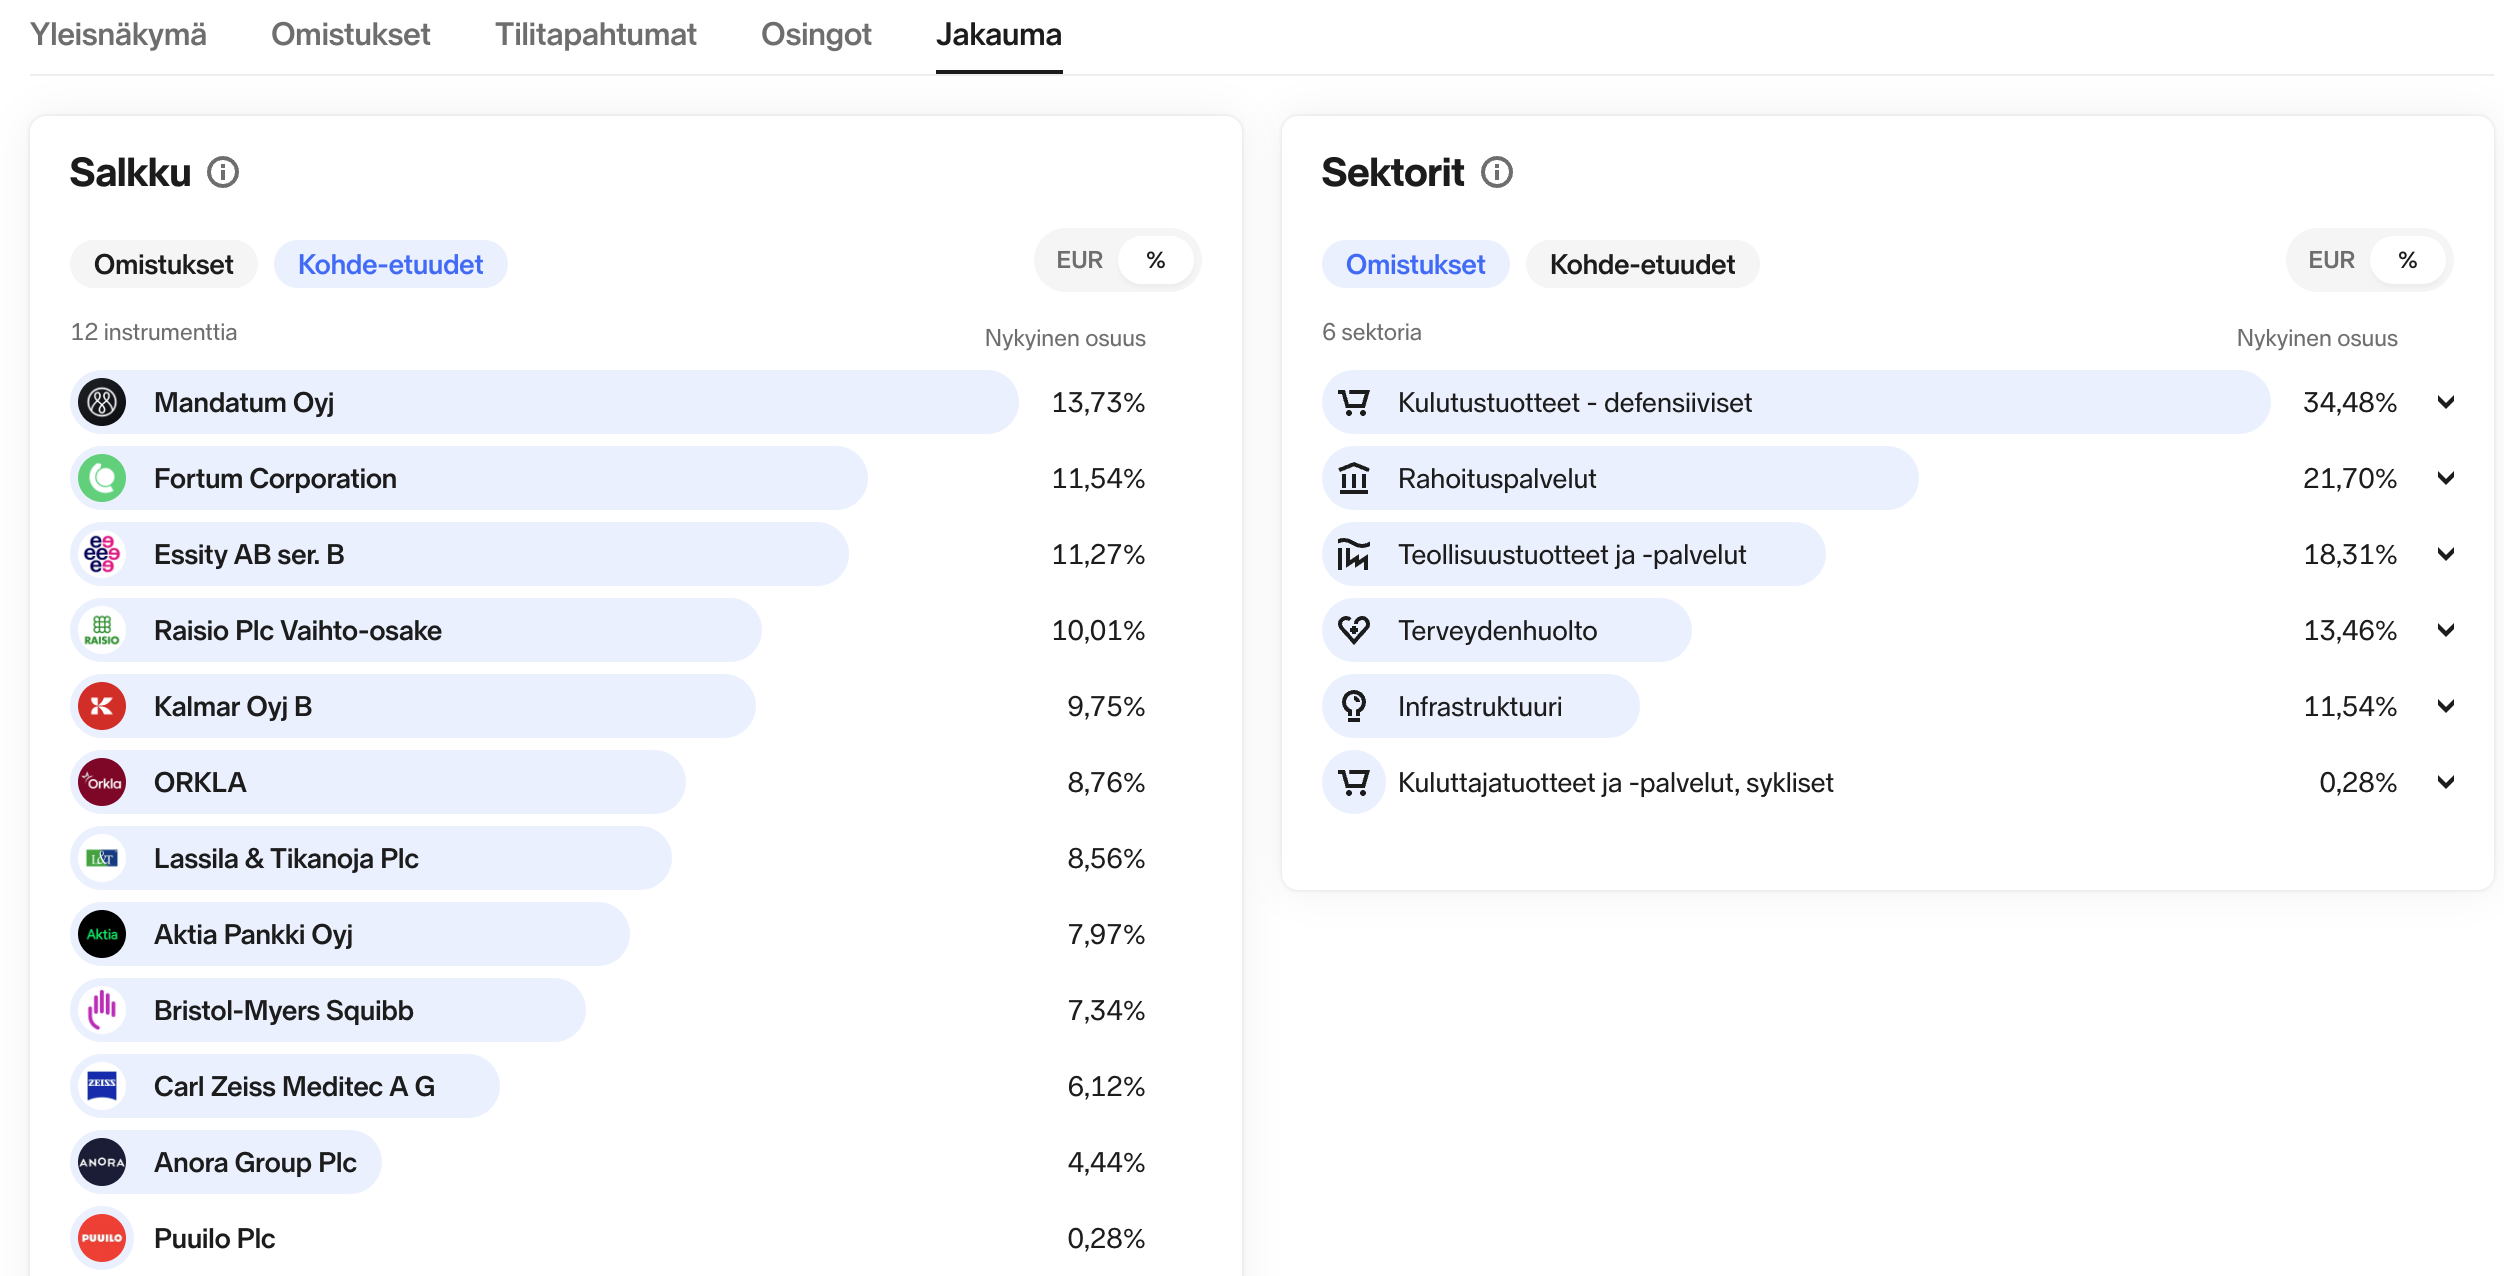The height and width of the screenshot is (1276, 2504).
Task: Expand the Kulutustuotteet - defensiiviset sector
Action: [x=2446, y=402]
